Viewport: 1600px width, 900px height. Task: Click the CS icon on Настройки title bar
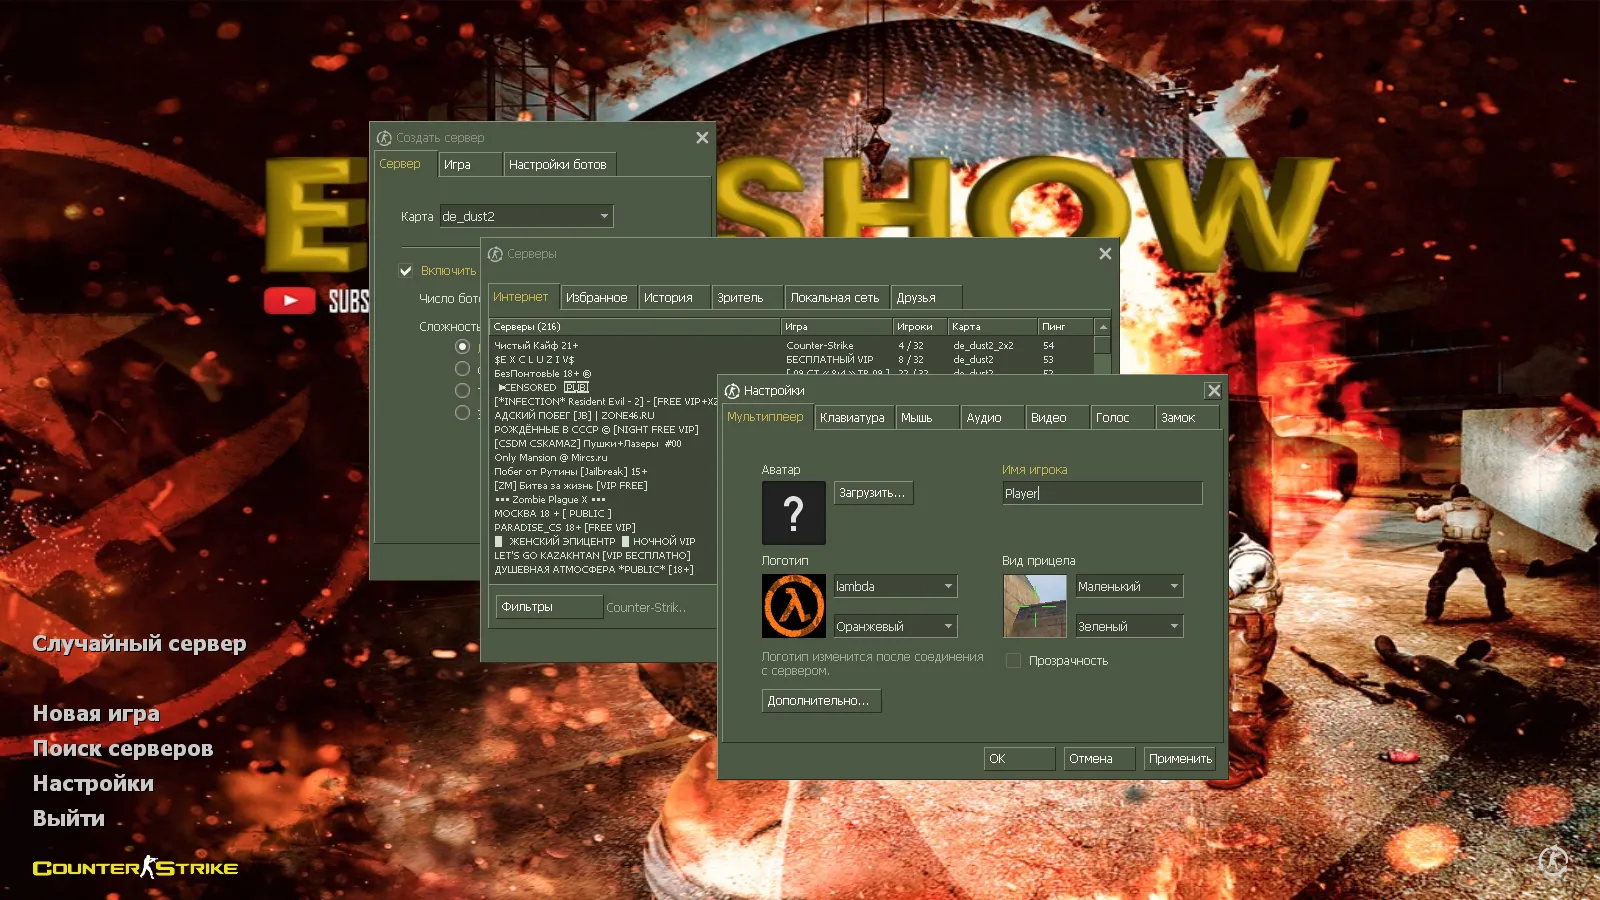click(730, 390)
